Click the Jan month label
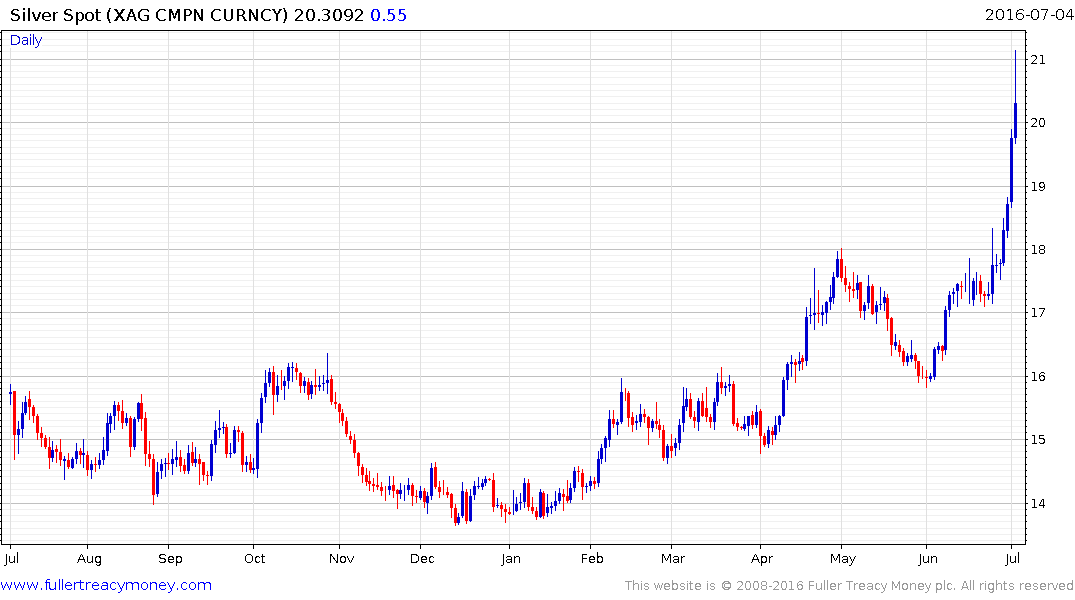The height and width of the screenshot is (600, 1075). pos(511,559)
